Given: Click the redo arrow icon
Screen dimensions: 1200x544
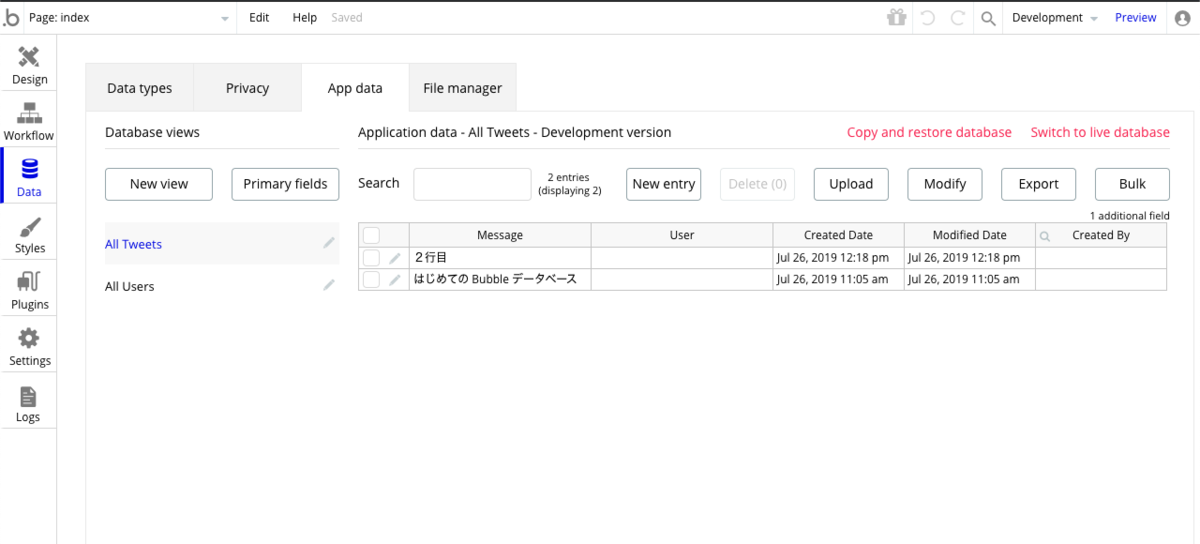Looking at the screenshot, I should [957, 17].
